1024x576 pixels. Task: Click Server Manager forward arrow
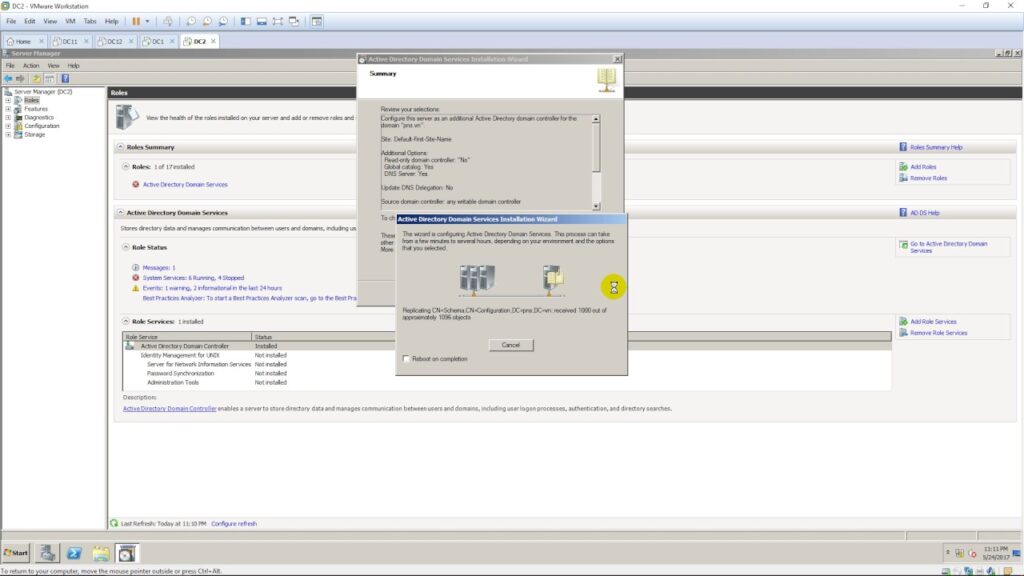click(x=20, y=78)
